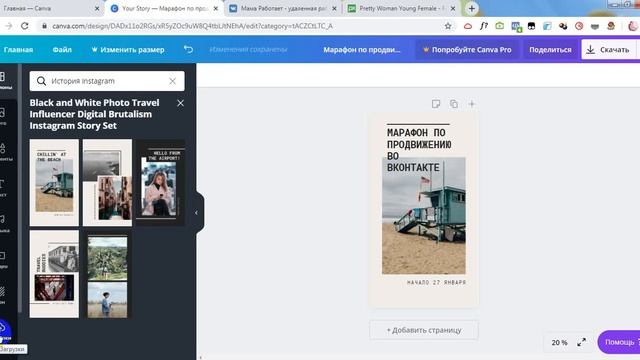Click the green camera extension icon

coord(500,26)
